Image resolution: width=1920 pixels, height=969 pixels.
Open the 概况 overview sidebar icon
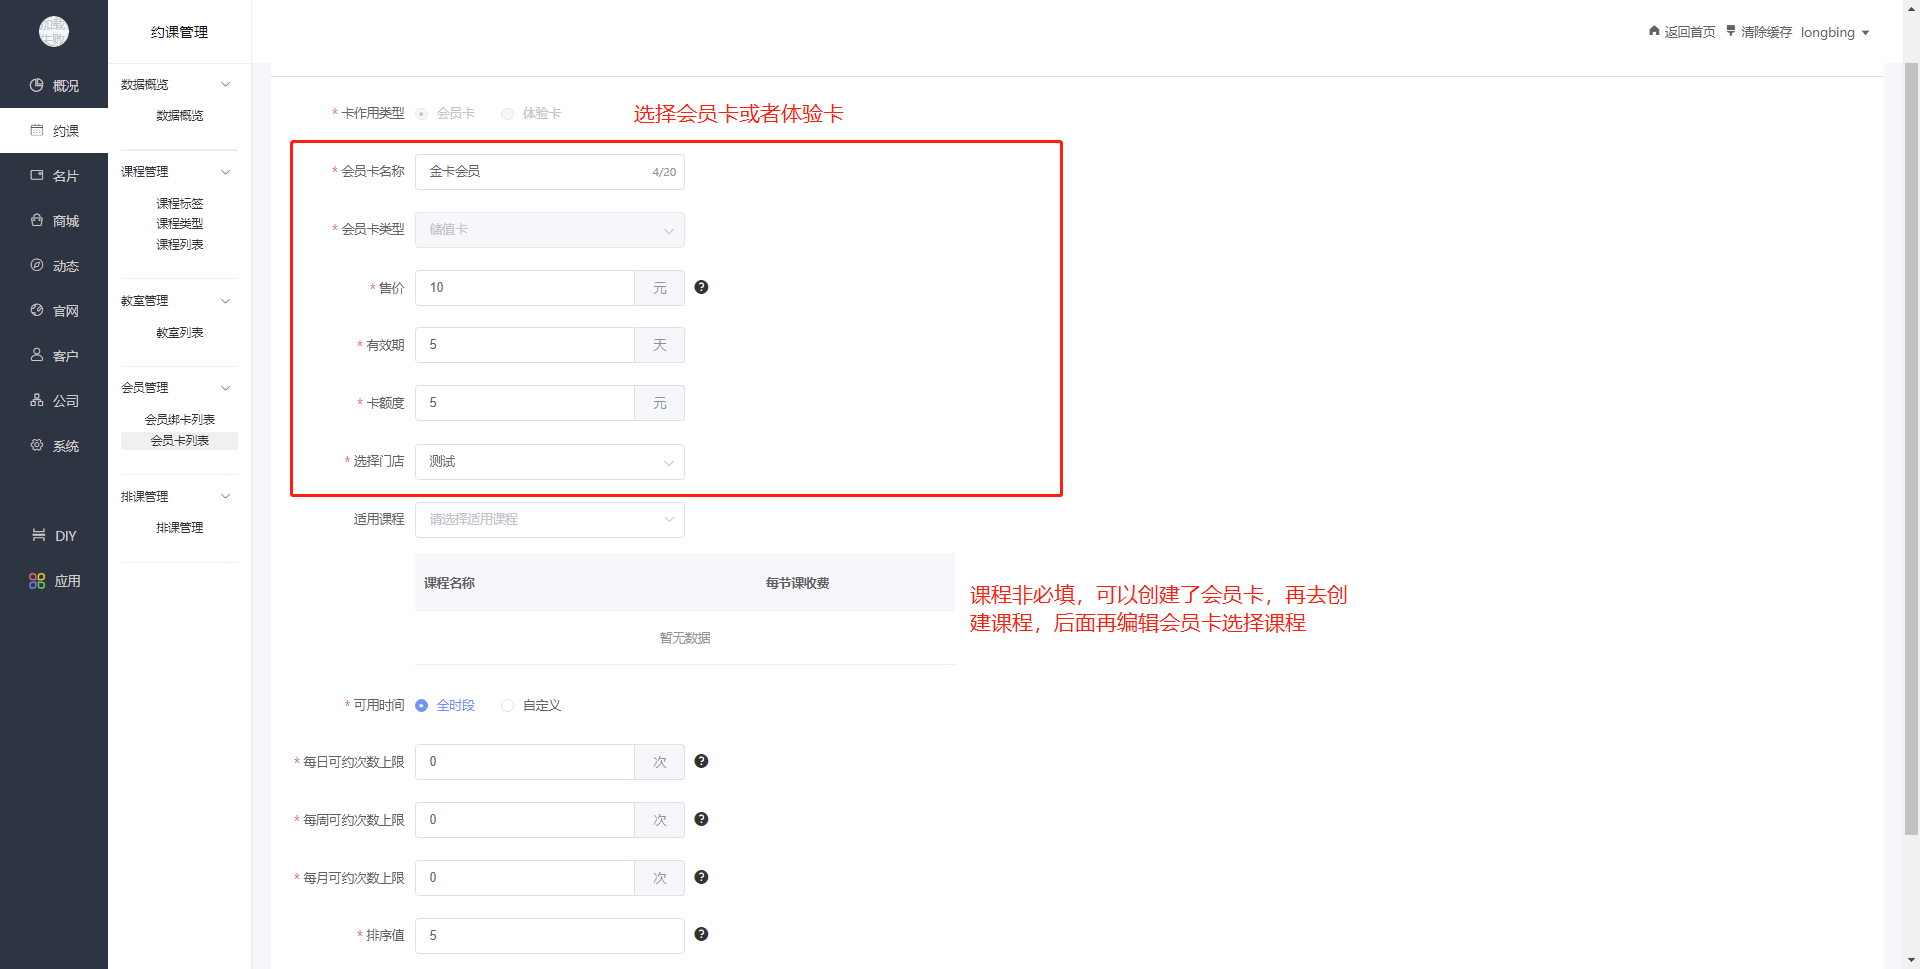point(37,86)
